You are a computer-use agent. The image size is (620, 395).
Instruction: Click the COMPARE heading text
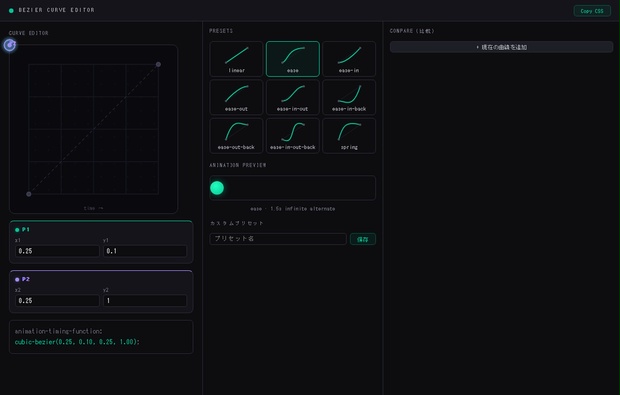click(412, 31)
